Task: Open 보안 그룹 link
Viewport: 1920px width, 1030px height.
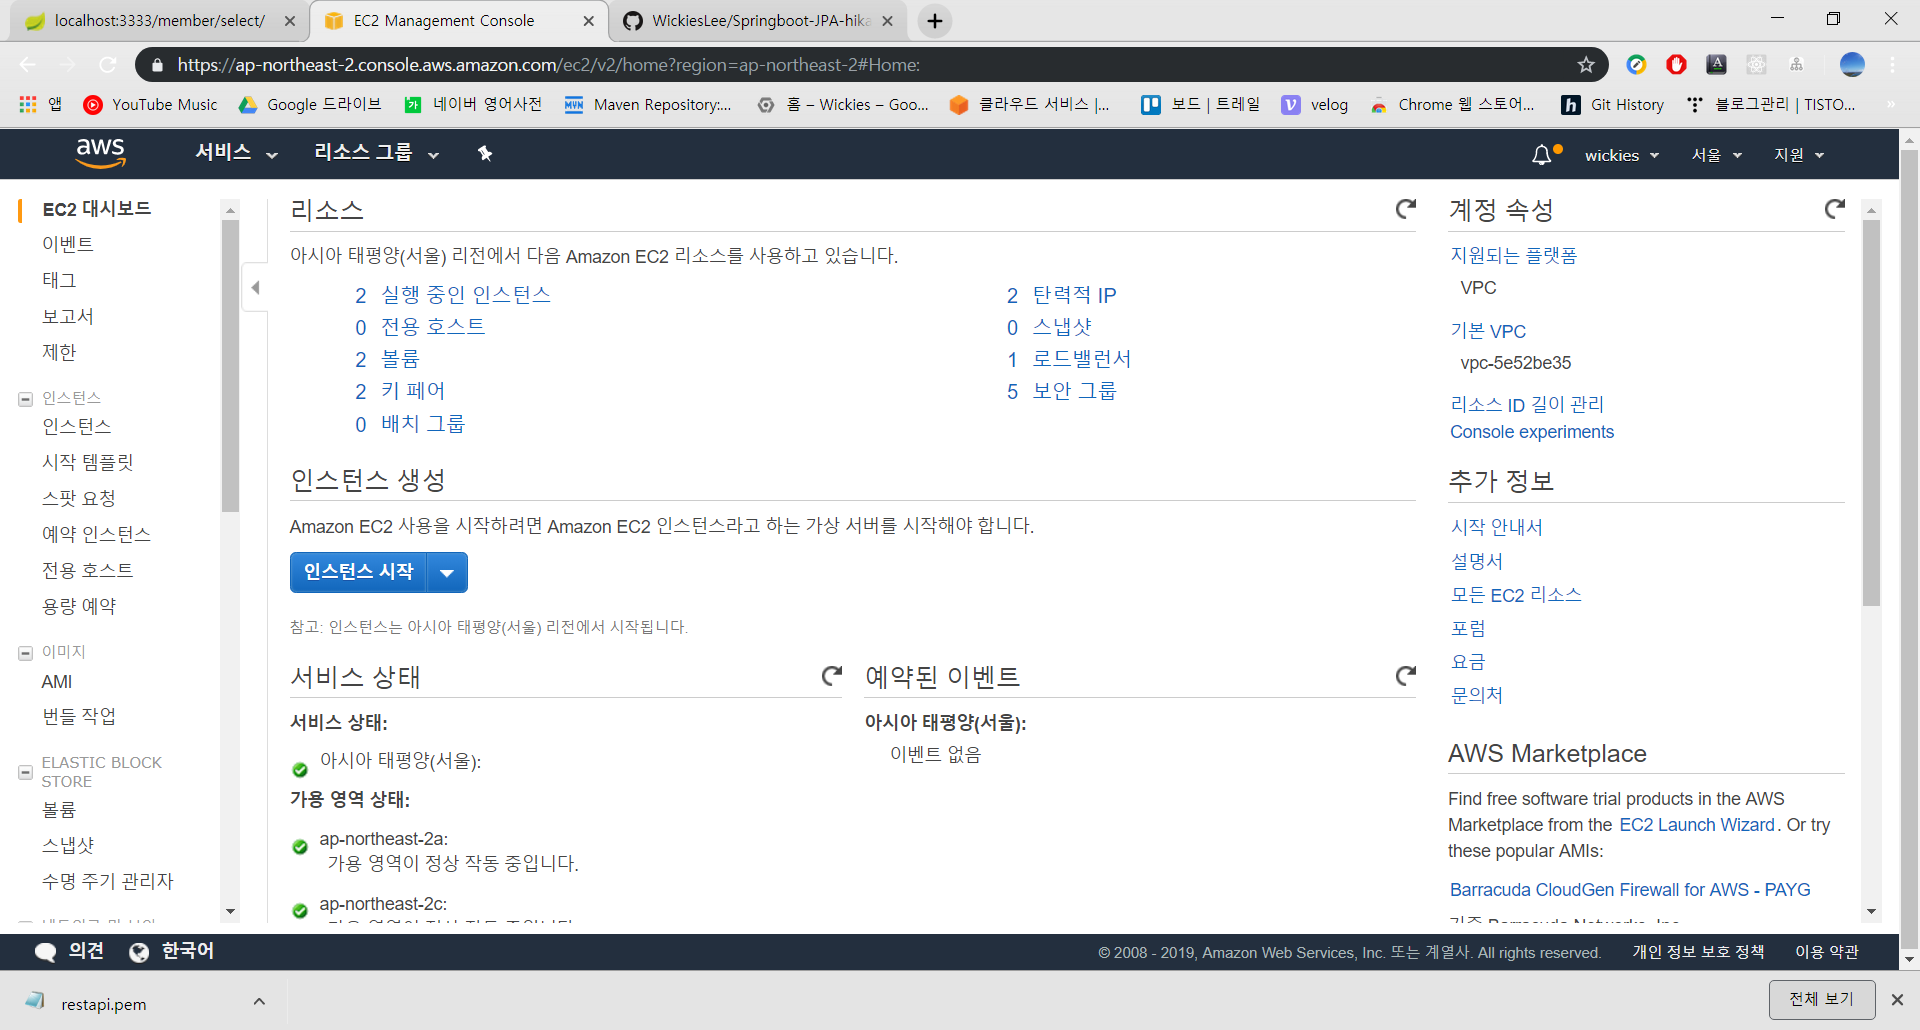Action: click(x=1074, y=391)
